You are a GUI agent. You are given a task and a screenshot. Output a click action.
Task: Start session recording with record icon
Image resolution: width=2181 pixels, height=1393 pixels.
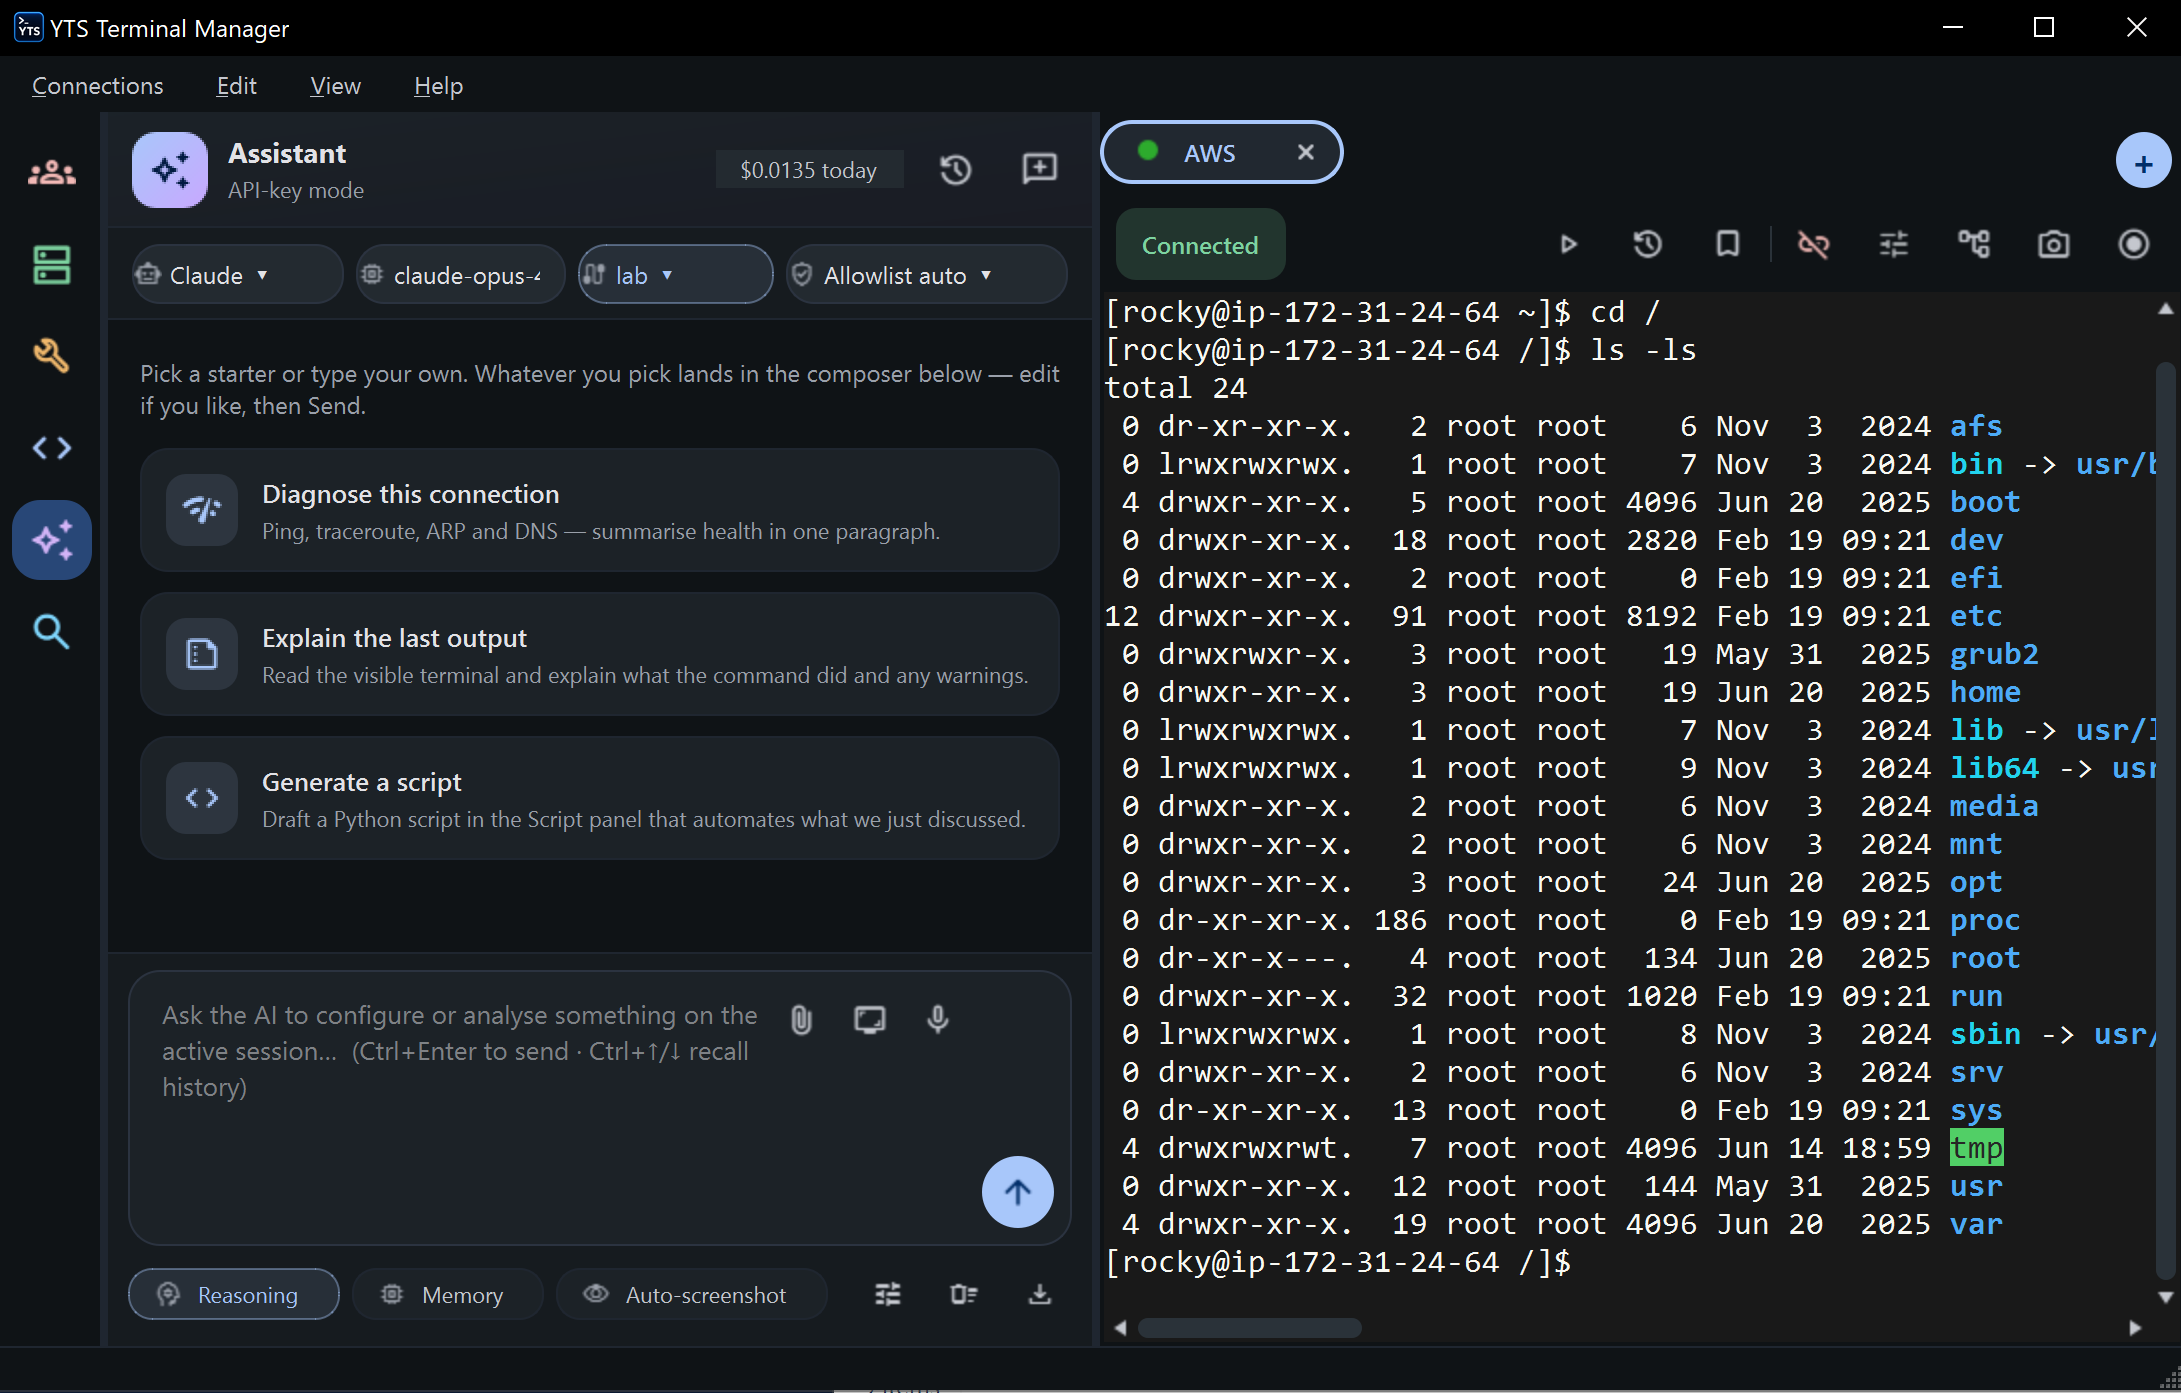[x=2134, y=244]
